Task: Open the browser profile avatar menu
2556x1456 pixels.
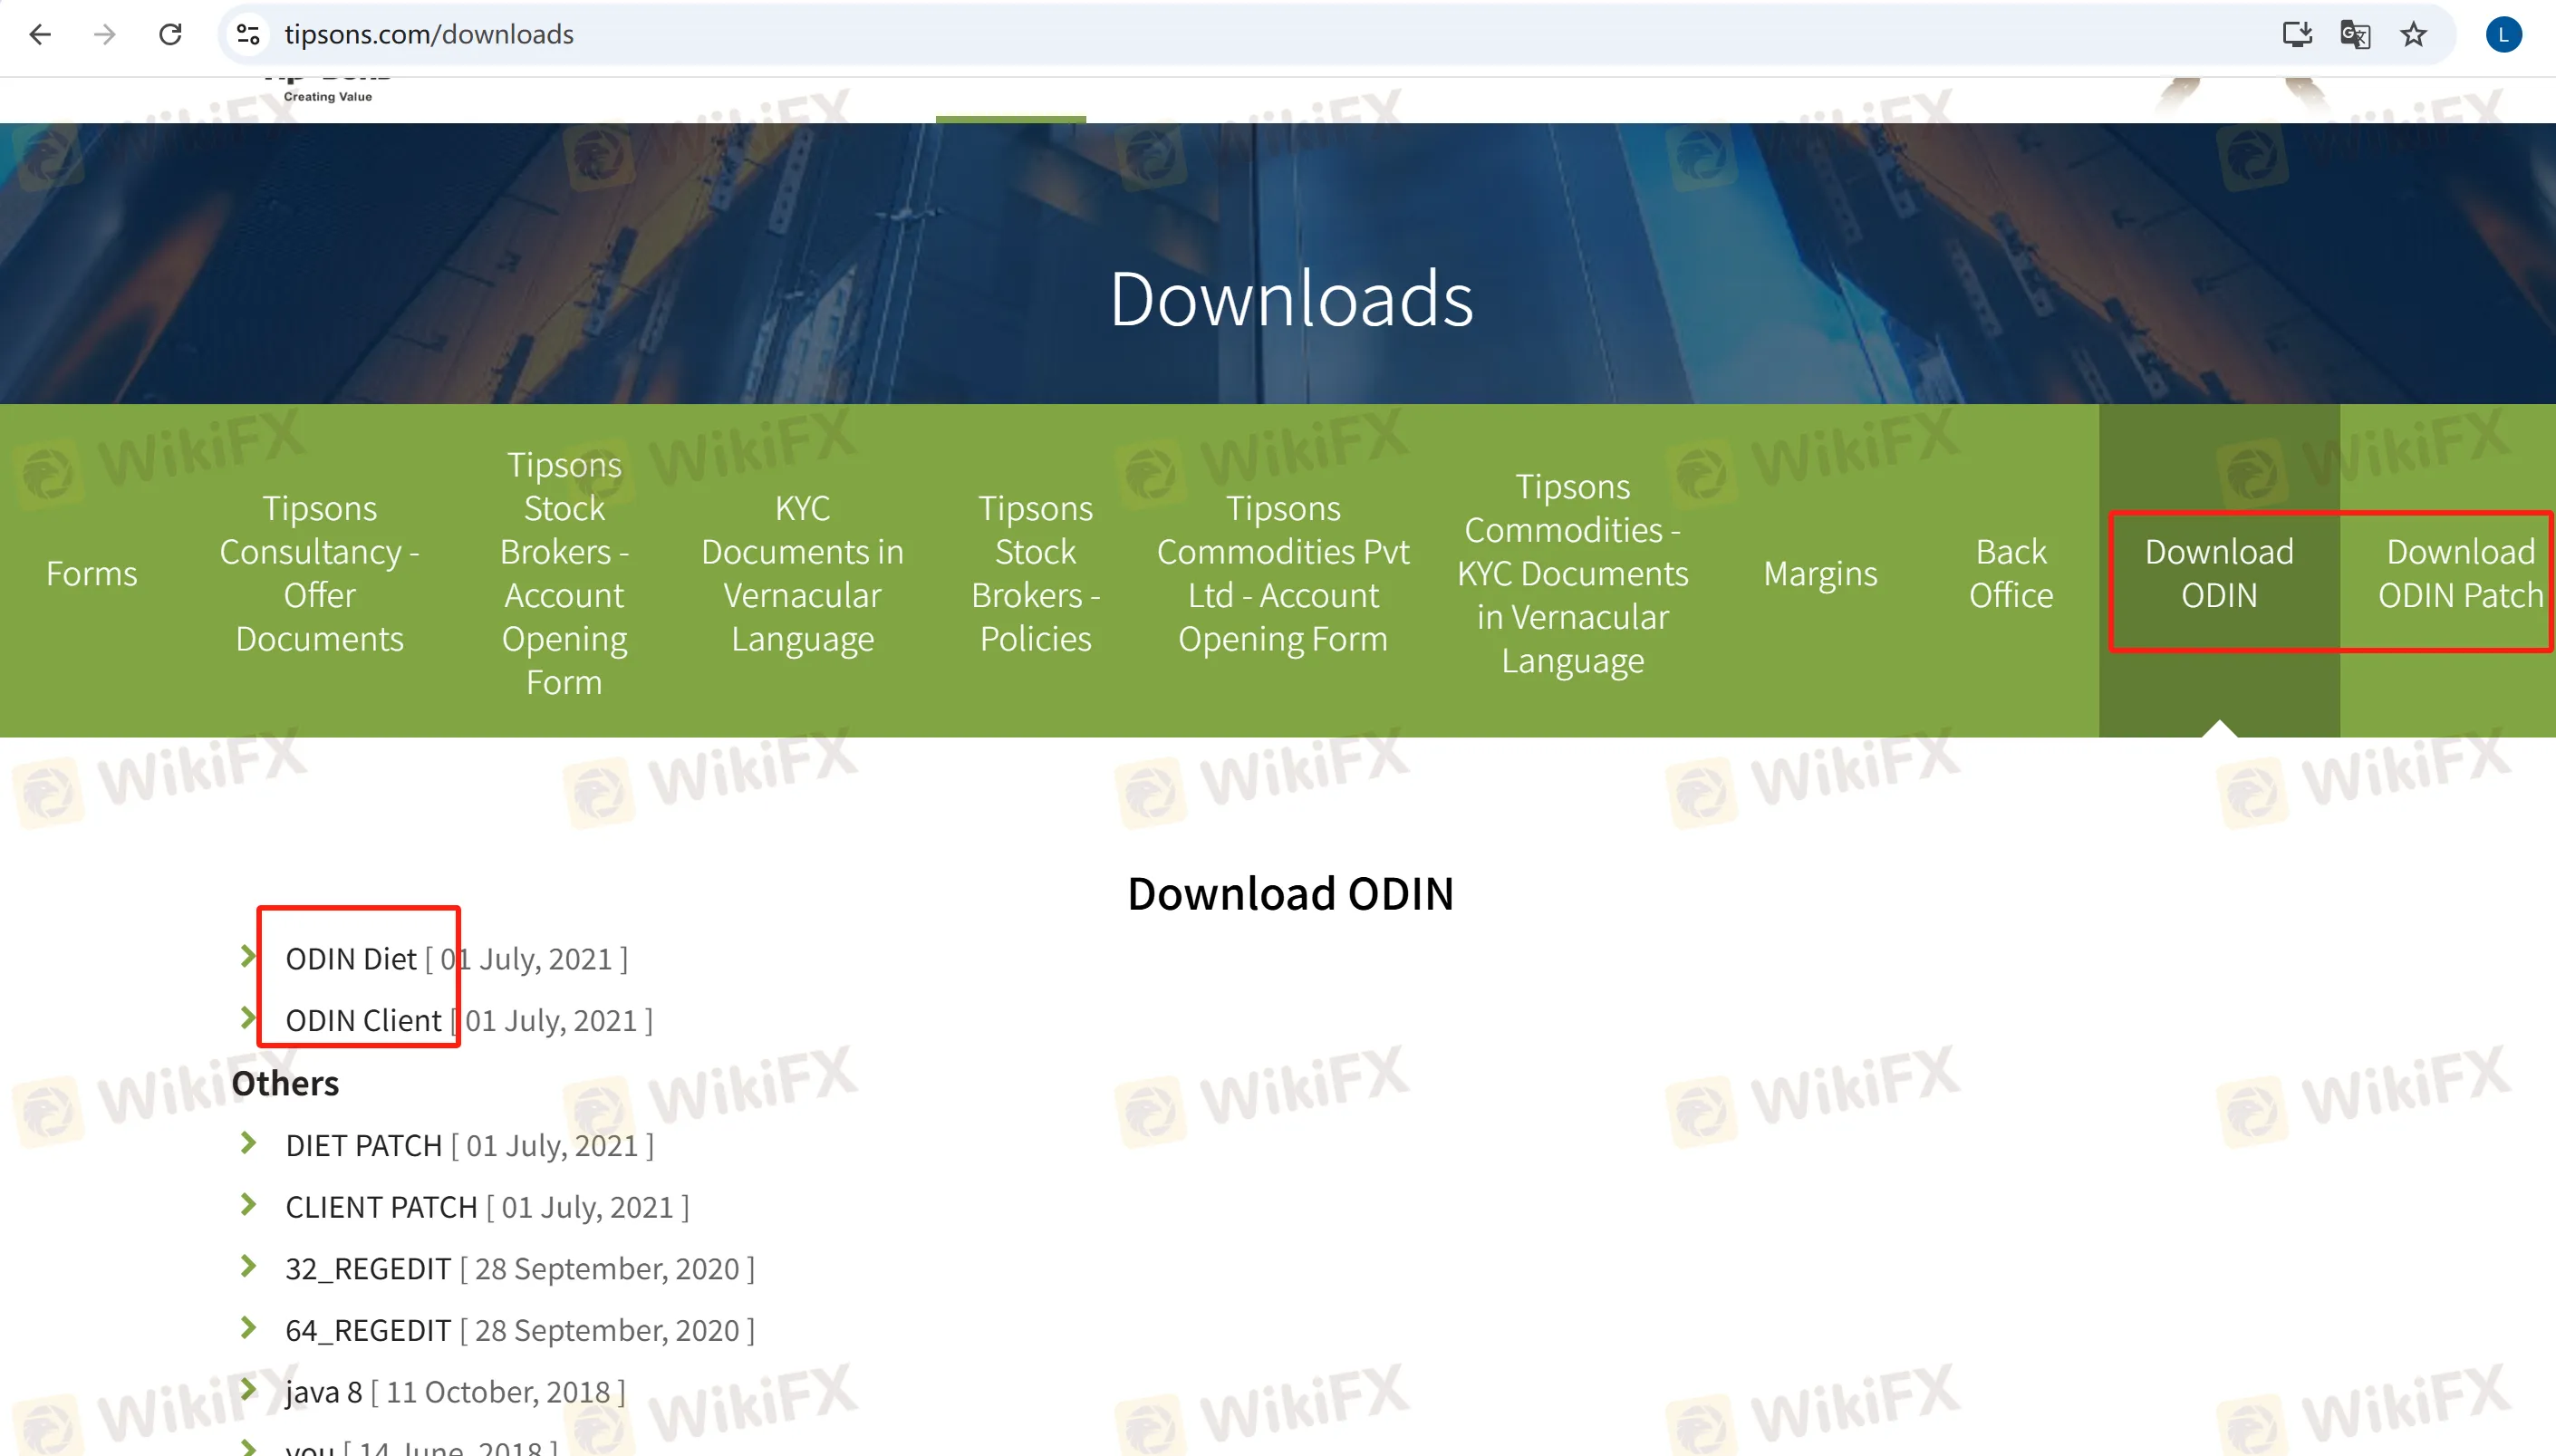Action: point(2504,34)
